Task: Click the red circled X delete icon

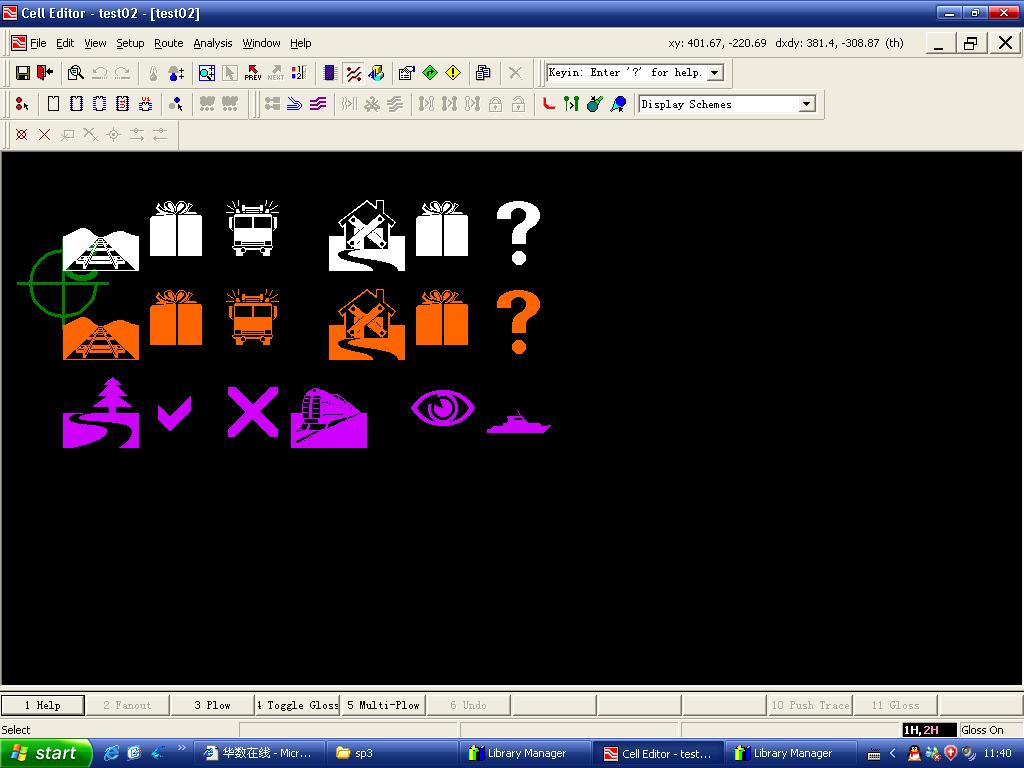Action: tap(22, 135)
